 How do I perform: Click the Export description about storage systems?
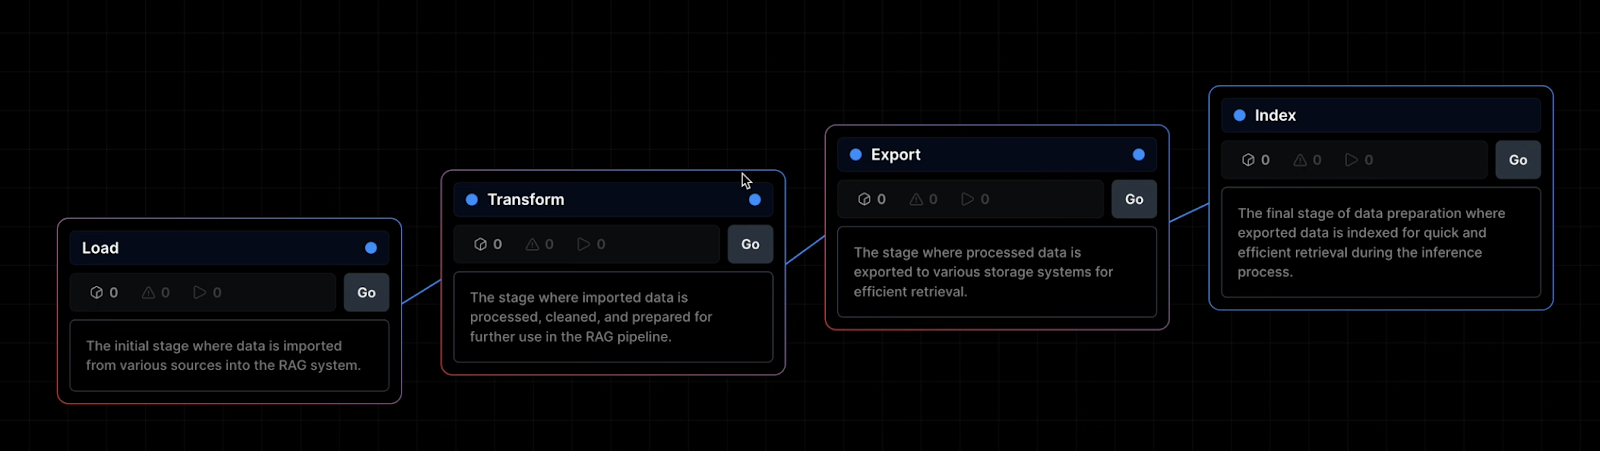(x=983, y=272)
